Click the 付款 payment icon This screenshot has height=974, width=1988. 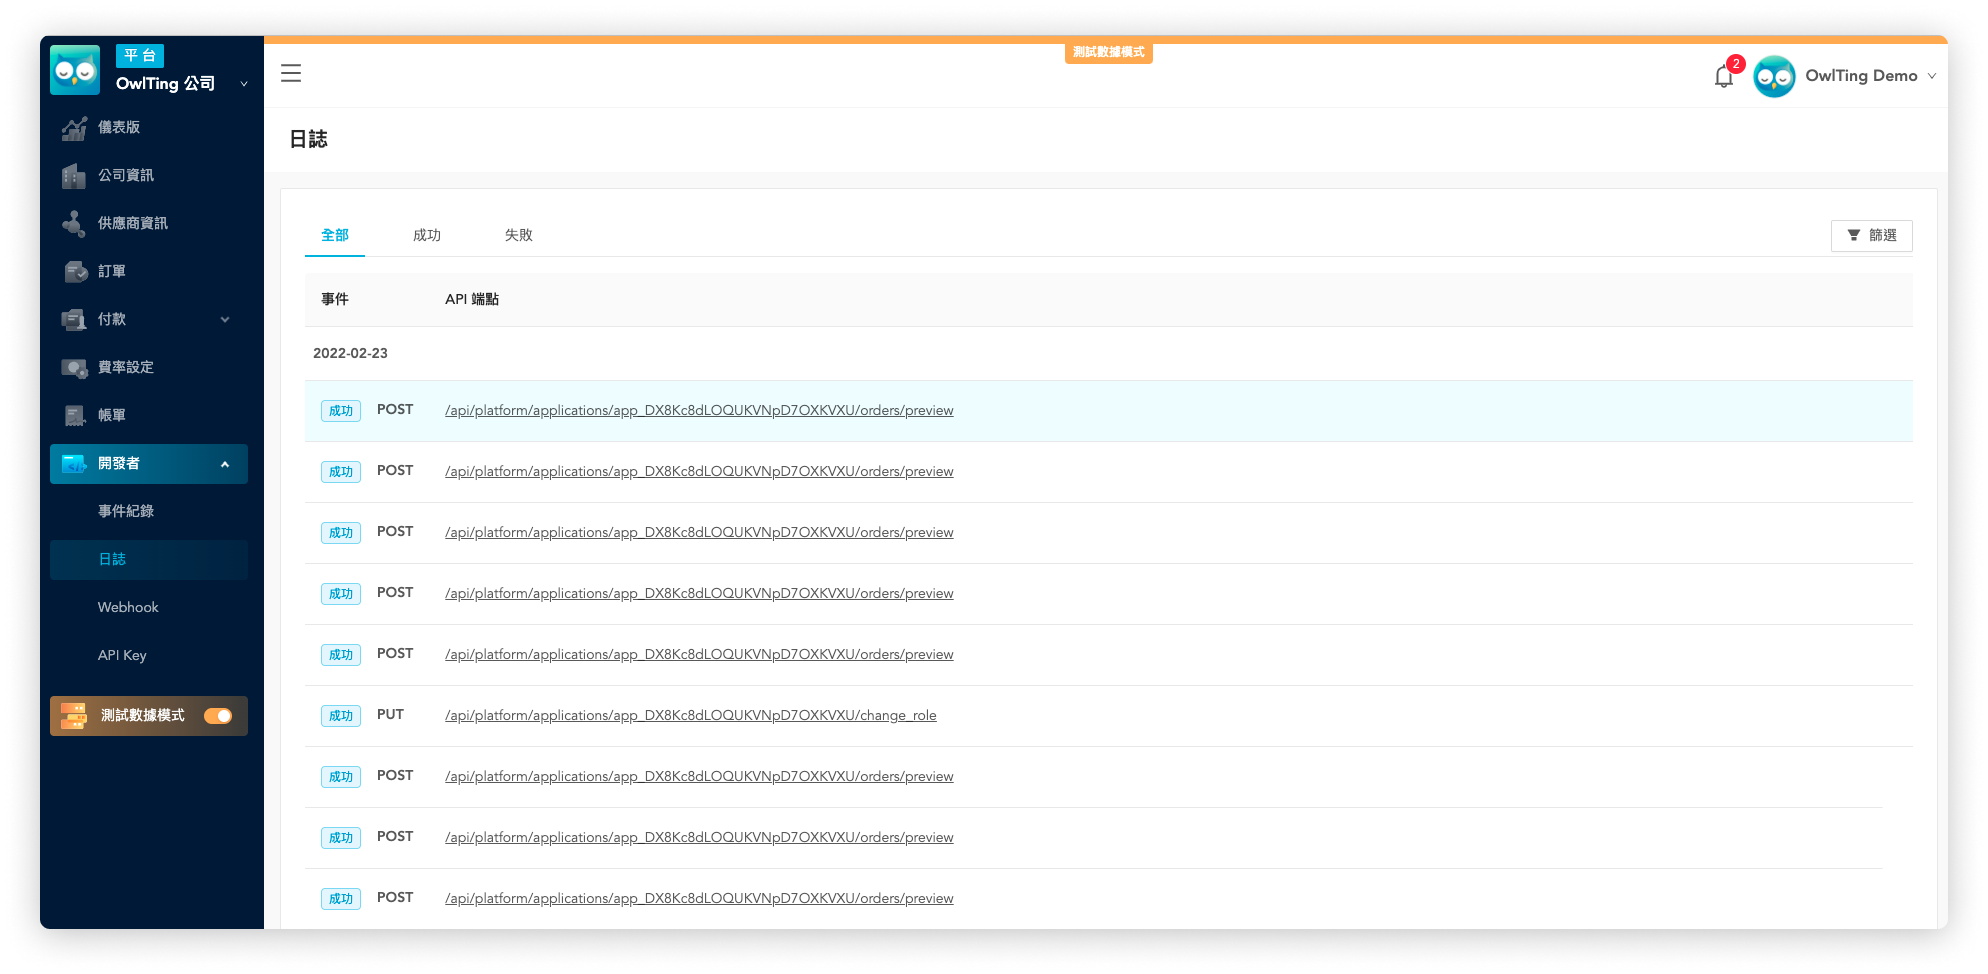pos(74,320)
